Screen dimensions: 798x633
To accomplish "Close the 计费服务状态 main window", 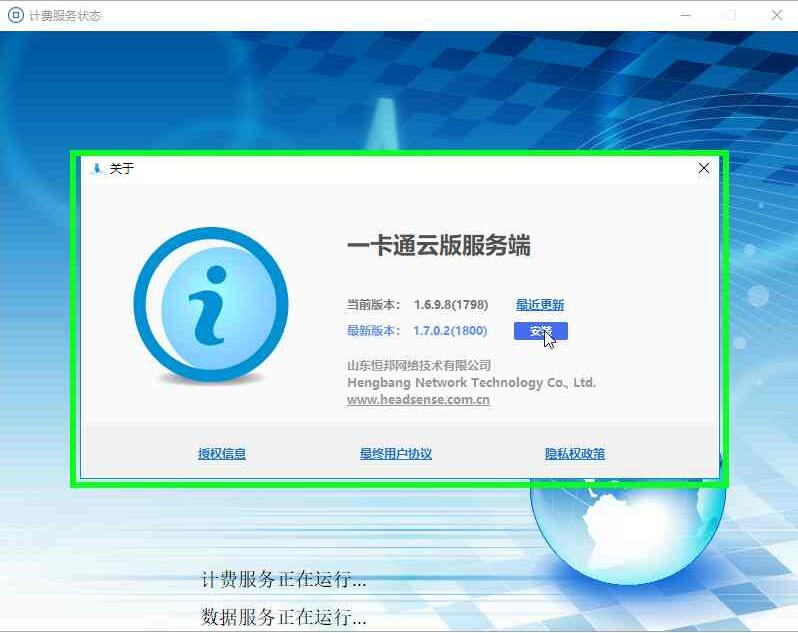I will click(x=777, y=15).
